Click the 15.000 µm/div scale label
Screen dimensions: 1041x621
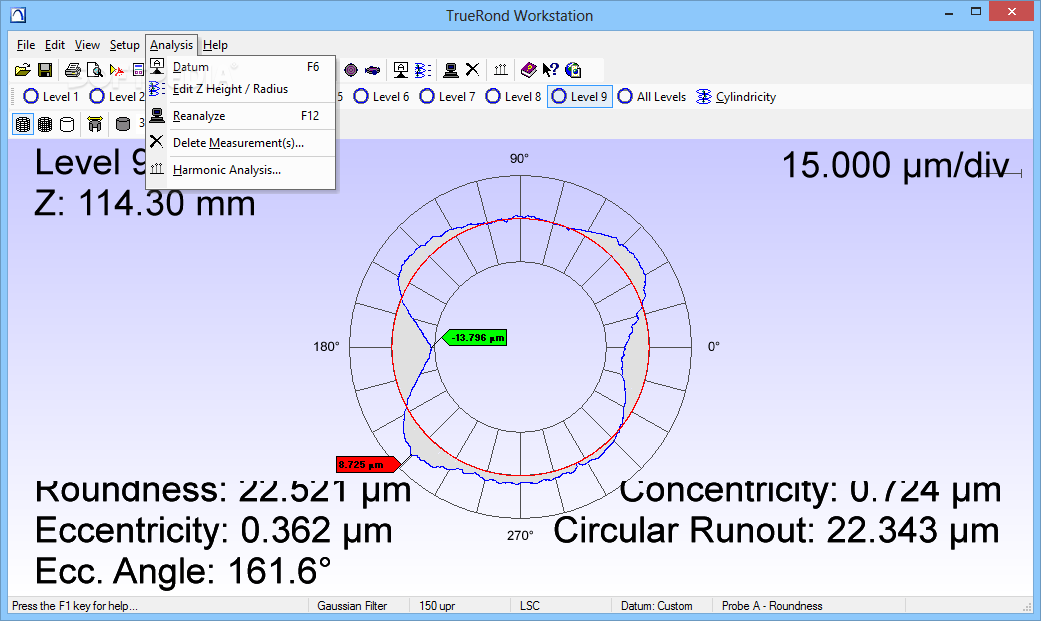tap(895, 165)
